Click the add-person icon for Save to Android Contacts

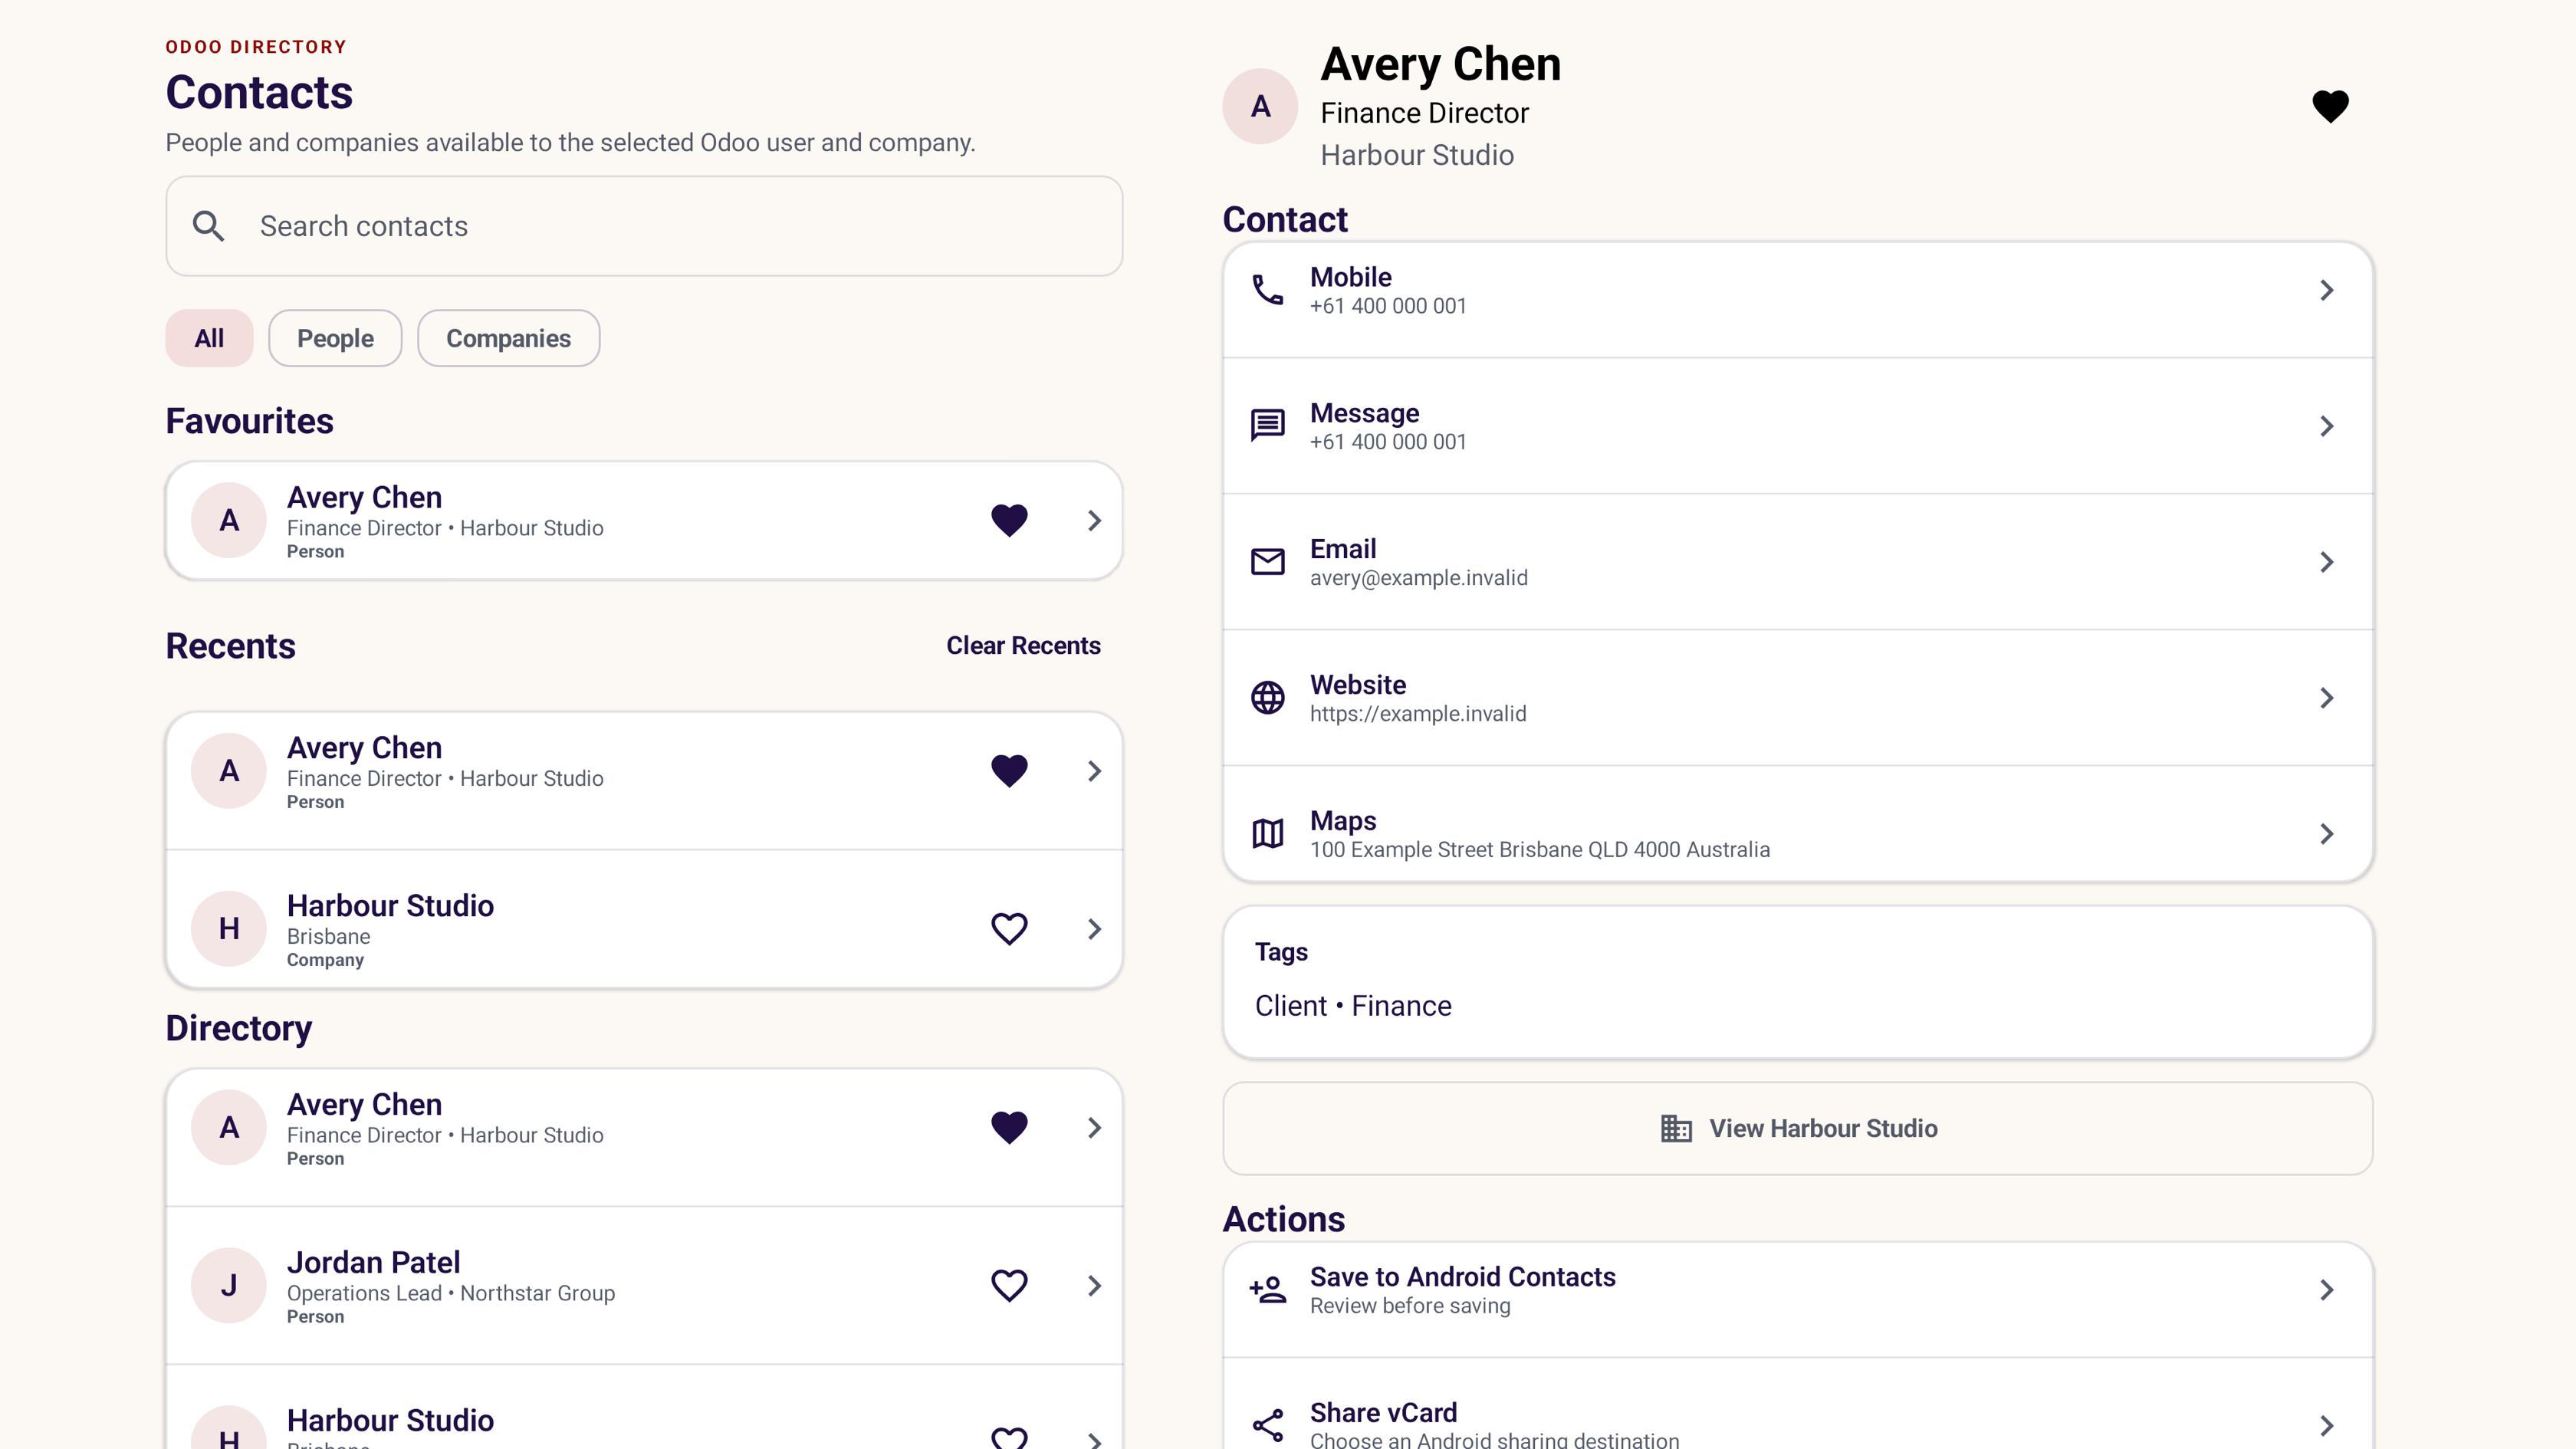1267,1290
